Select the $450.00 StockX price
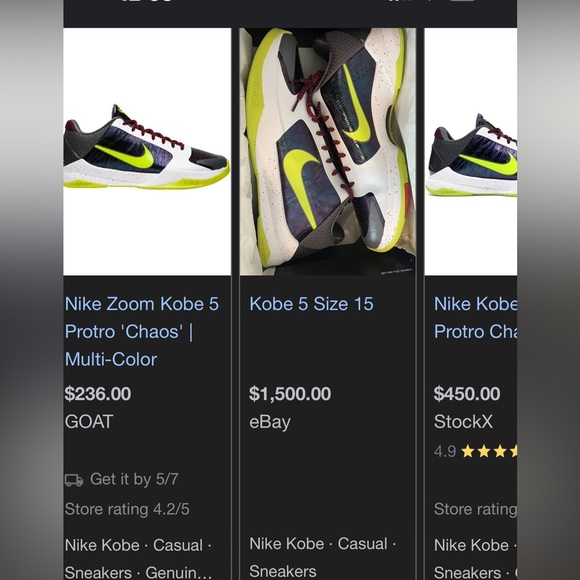The width and height of the screenshot is (580, 580). click(x=467, y=394)
